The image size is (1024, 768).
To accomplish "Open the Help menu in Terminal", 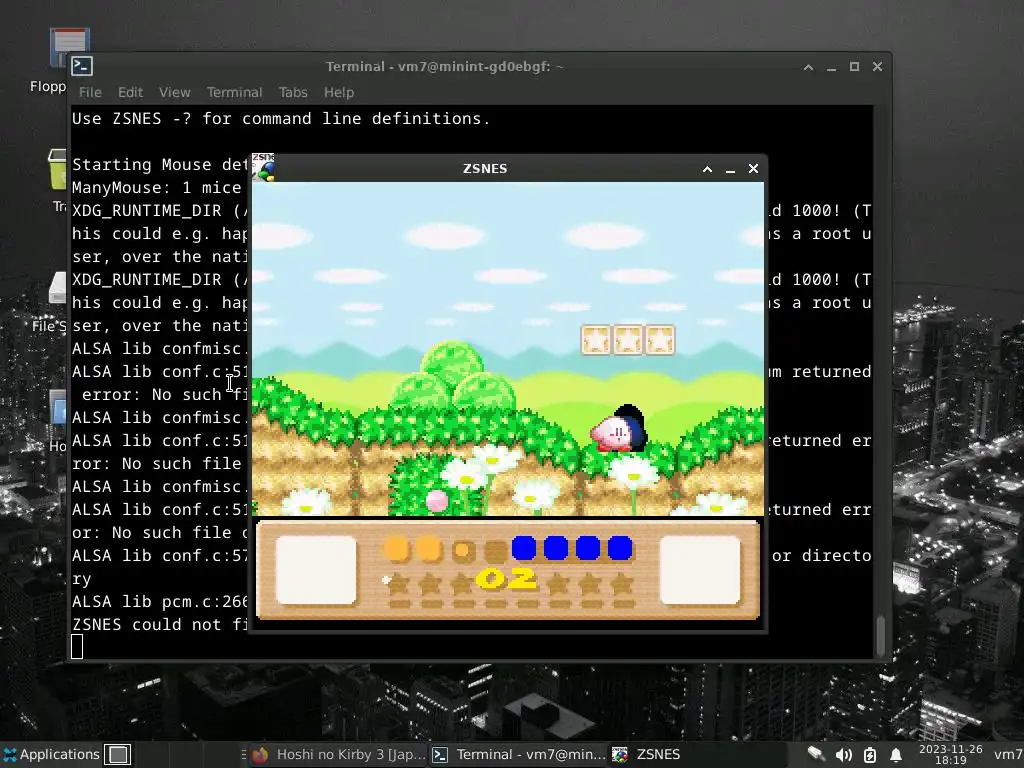I will (338, 92).
